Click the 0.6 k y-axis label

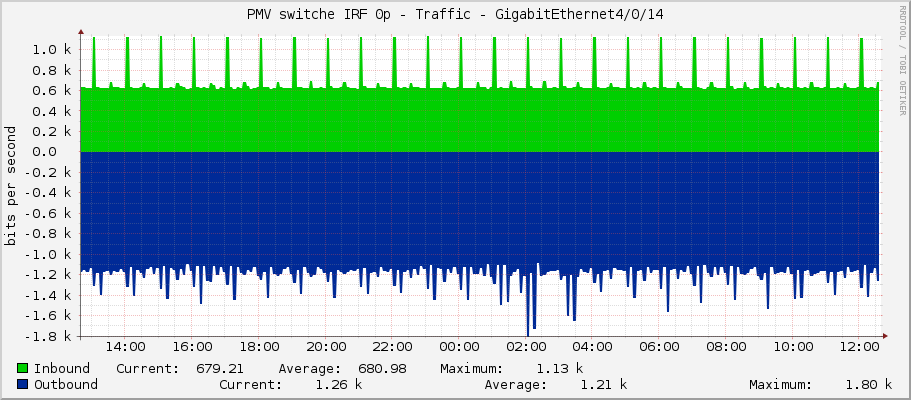click(x=53, y=91)
